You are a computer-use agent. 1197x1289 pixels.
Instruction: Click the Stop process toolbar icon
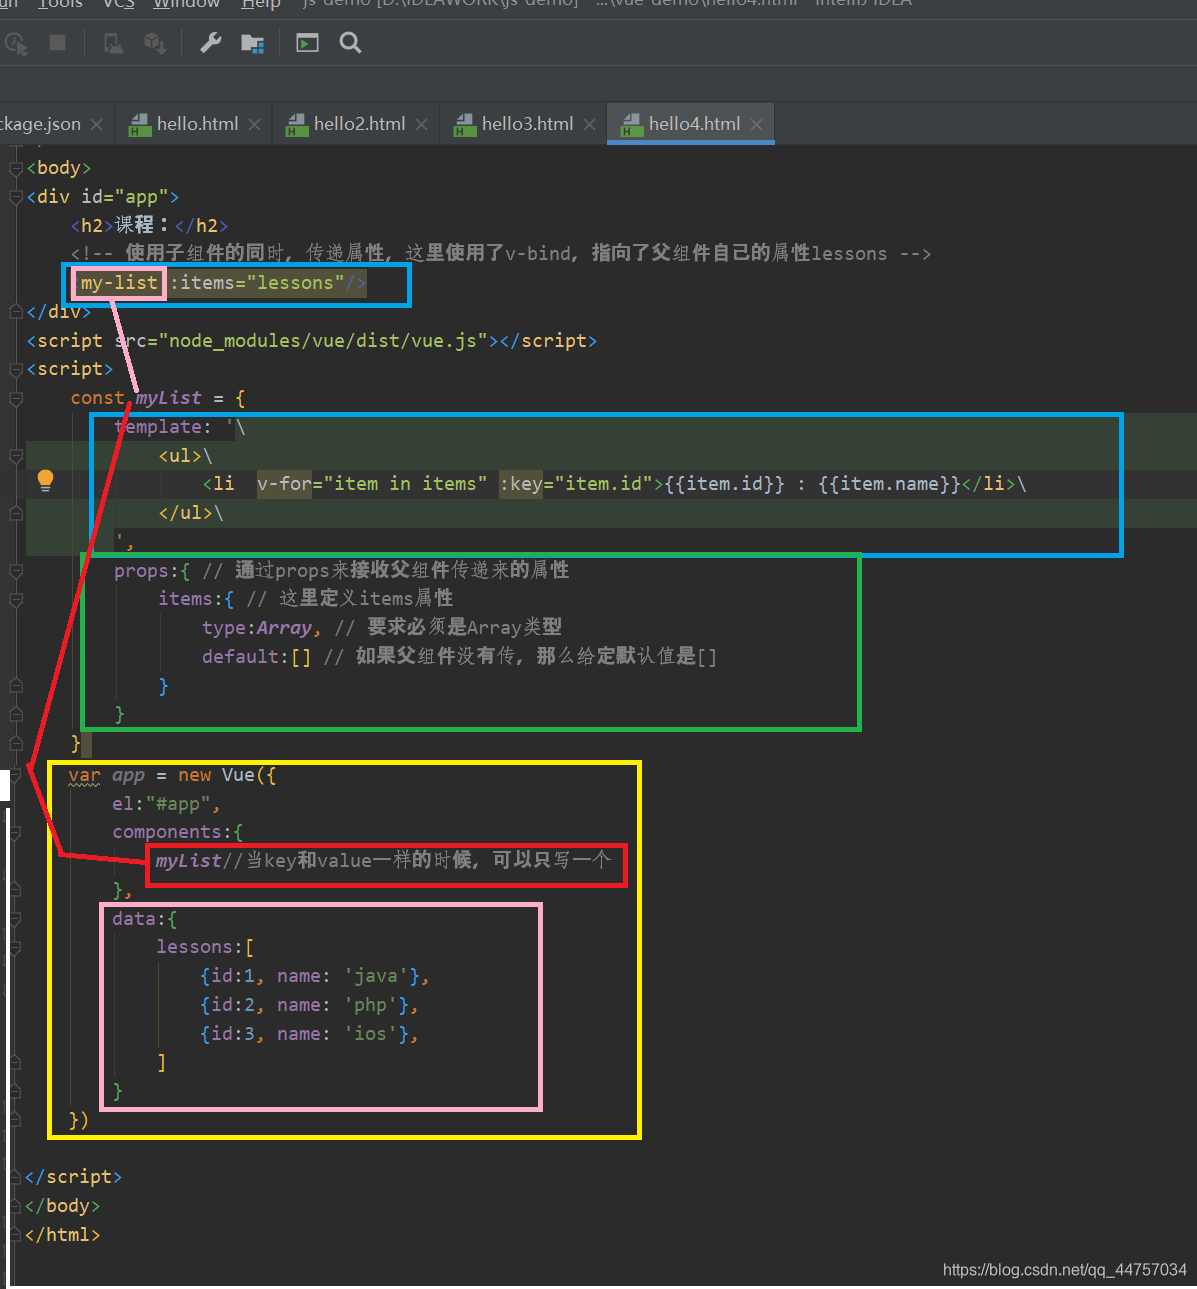pos(57,43)
